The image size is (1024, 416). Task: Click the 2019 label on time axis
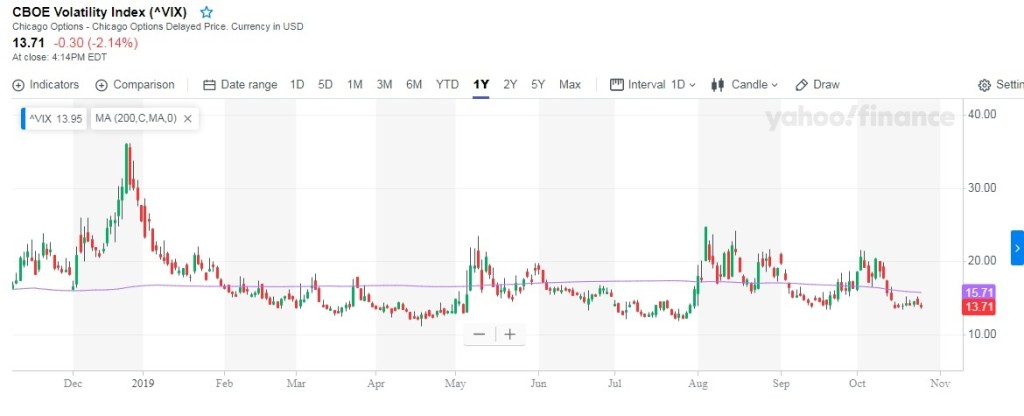[142, 383]
